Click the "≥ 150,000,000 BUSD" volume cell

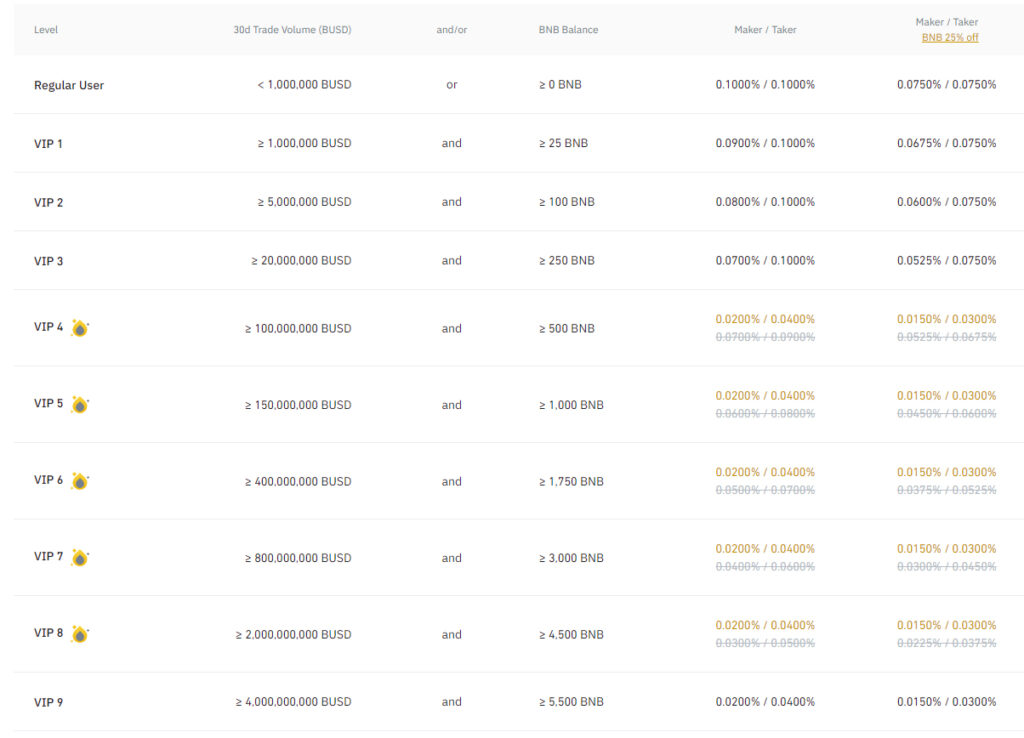click(x=298, y=405)
